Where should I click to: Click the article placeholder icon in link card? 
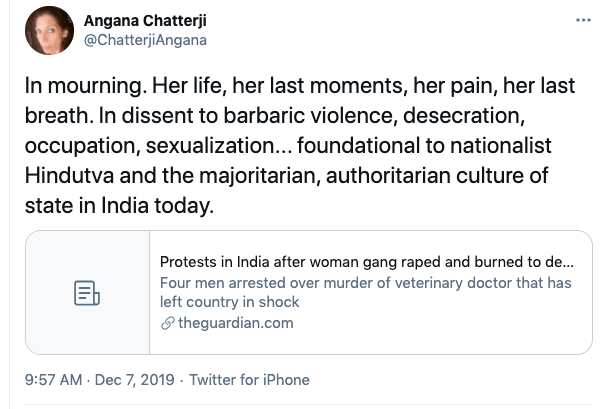(87, 293)
